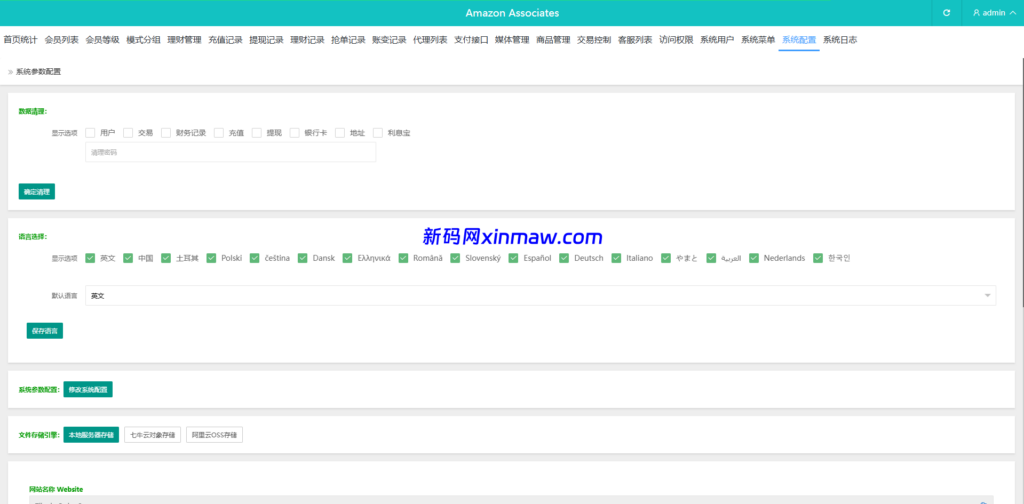Tick the 利息宝 cleanup checkbox
The image size is (1024, 504).
coord(377,133)
